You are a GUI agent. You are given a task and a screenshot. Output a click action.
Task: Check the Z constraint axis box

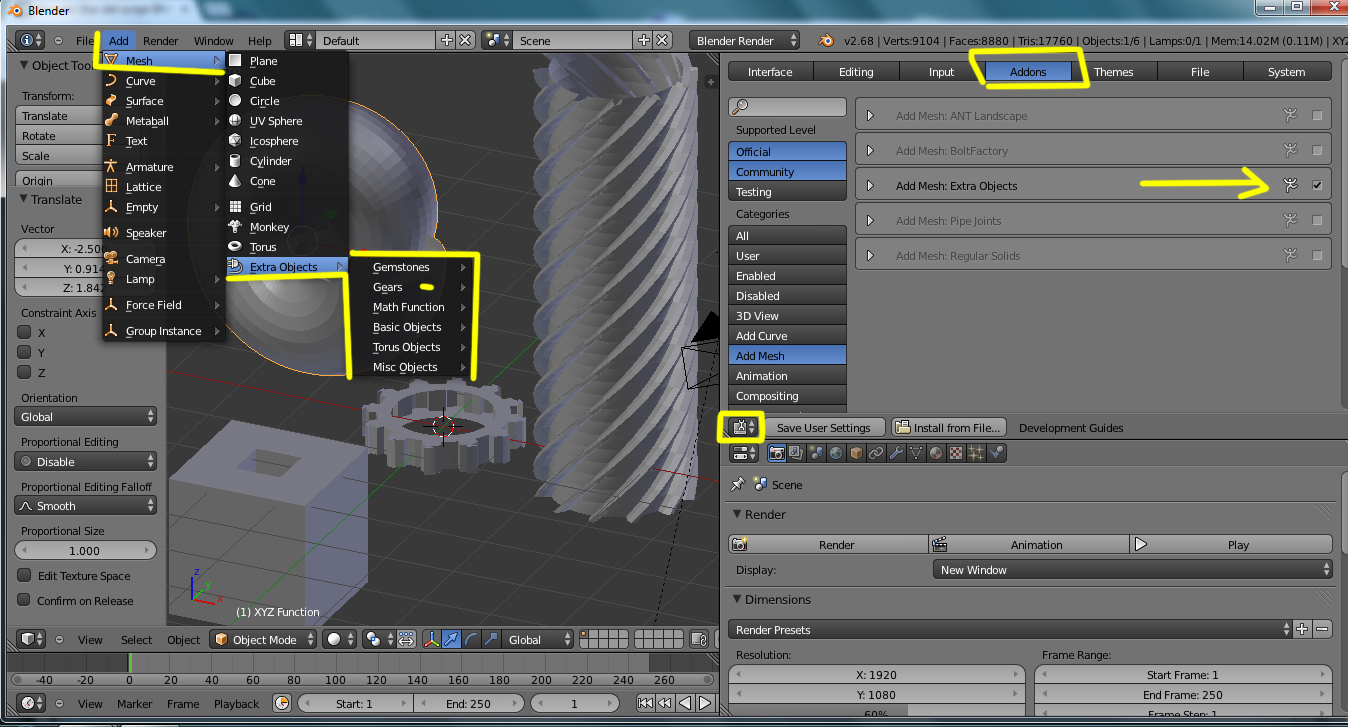(x=25, y=372)
